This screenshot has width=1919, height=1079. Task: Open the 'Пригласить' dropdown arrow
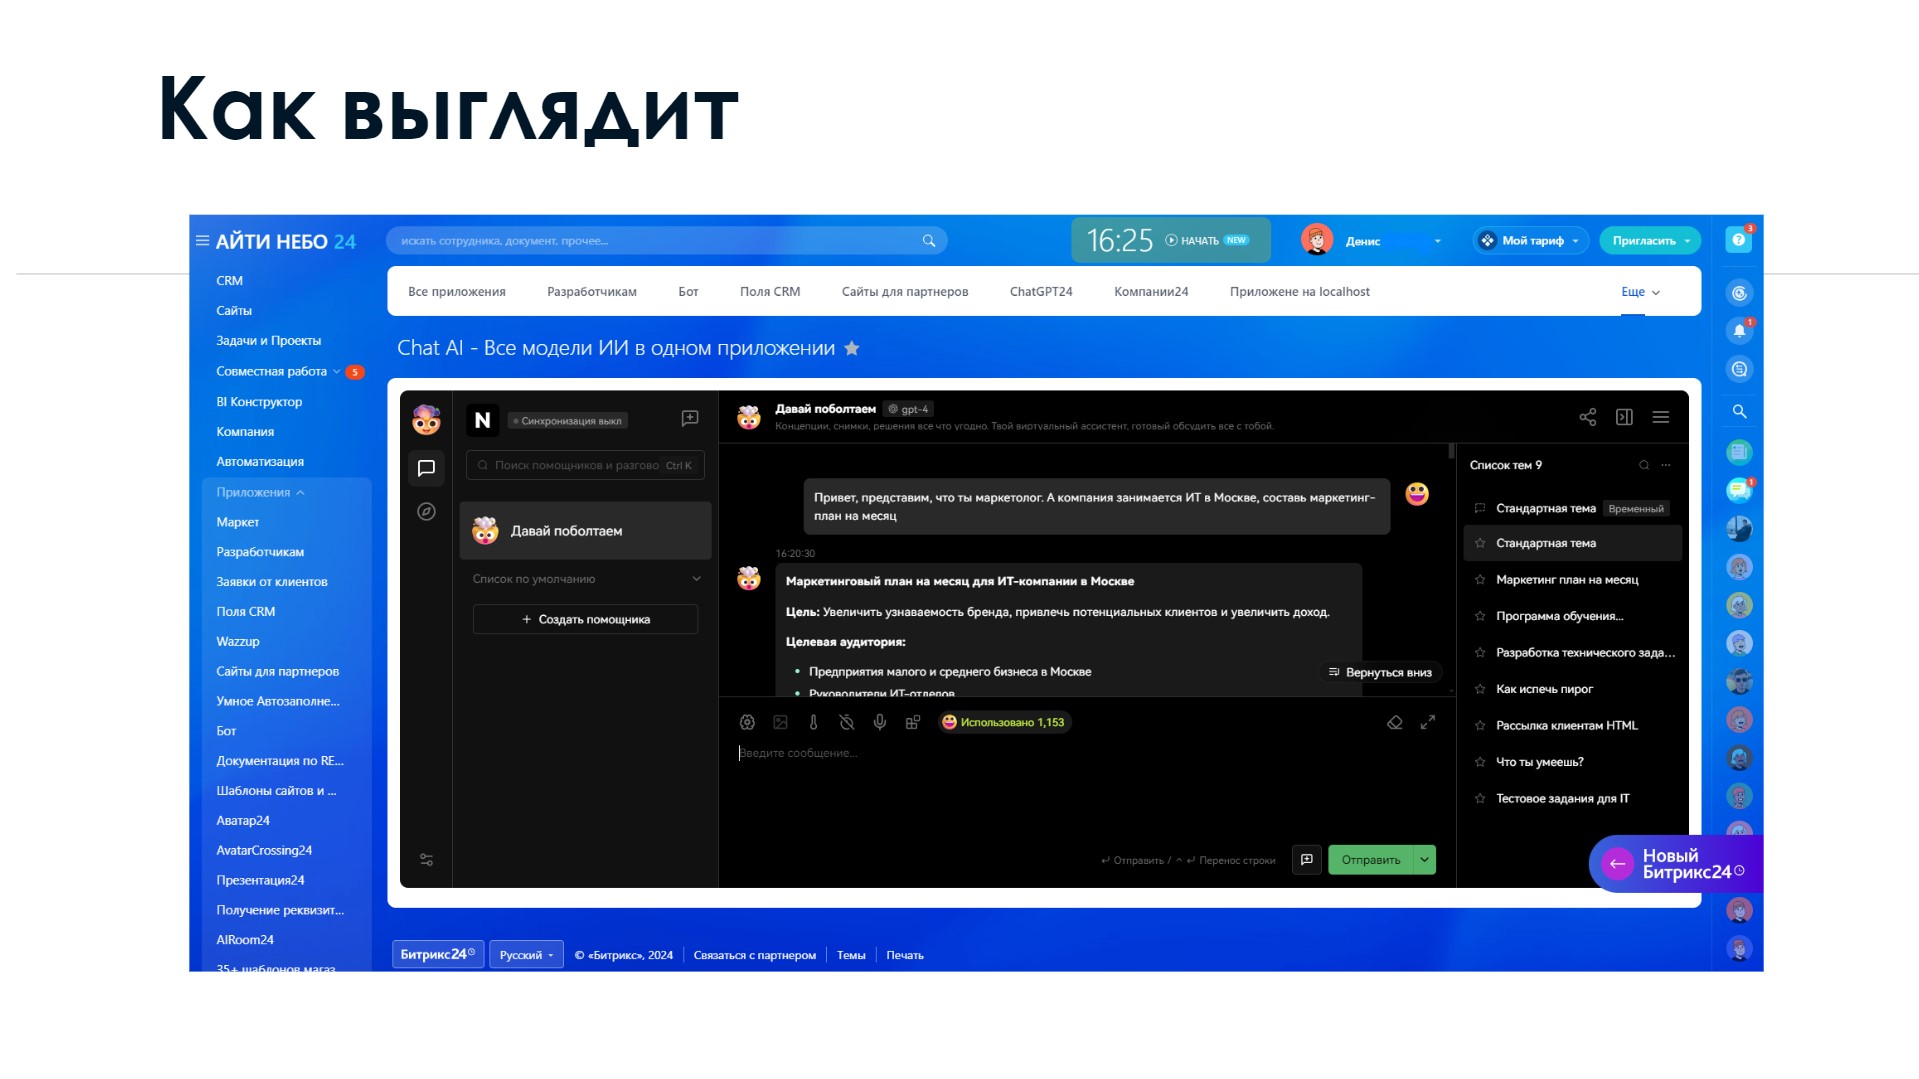click(x=1688, y=241)
